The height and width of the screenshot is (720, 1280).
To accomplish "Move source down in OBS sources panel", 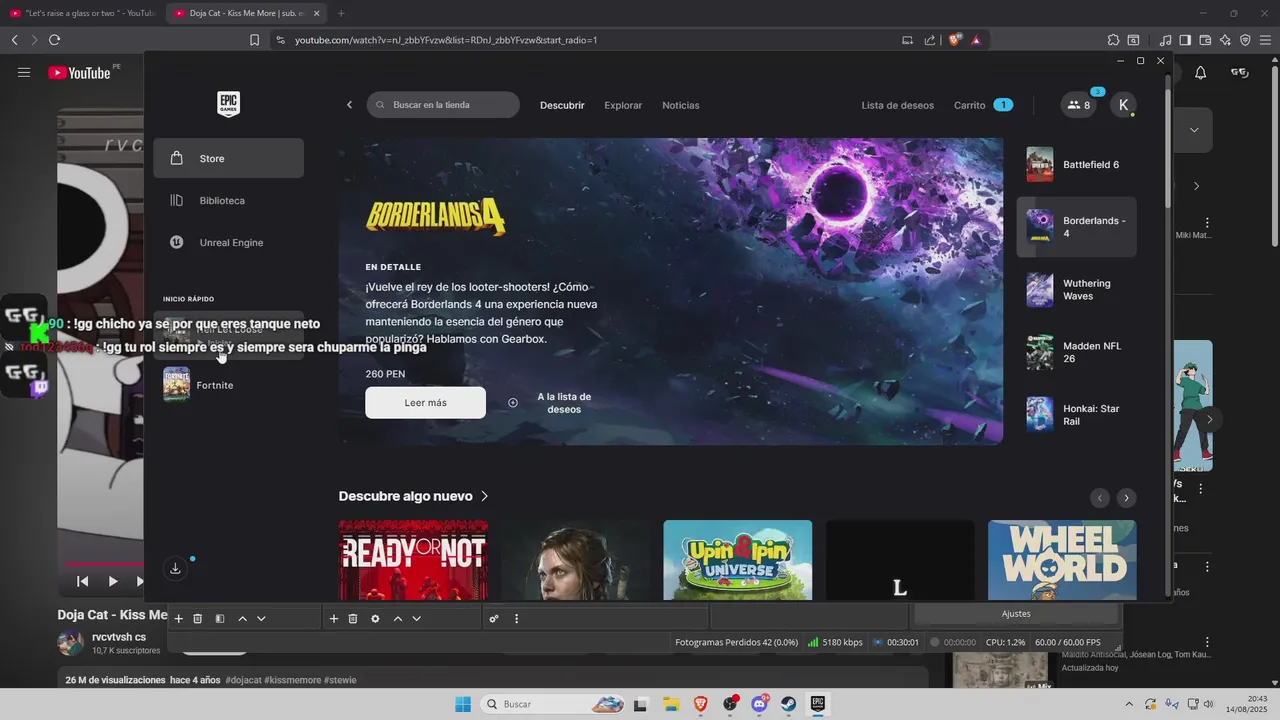I will (x=417, y=619).
